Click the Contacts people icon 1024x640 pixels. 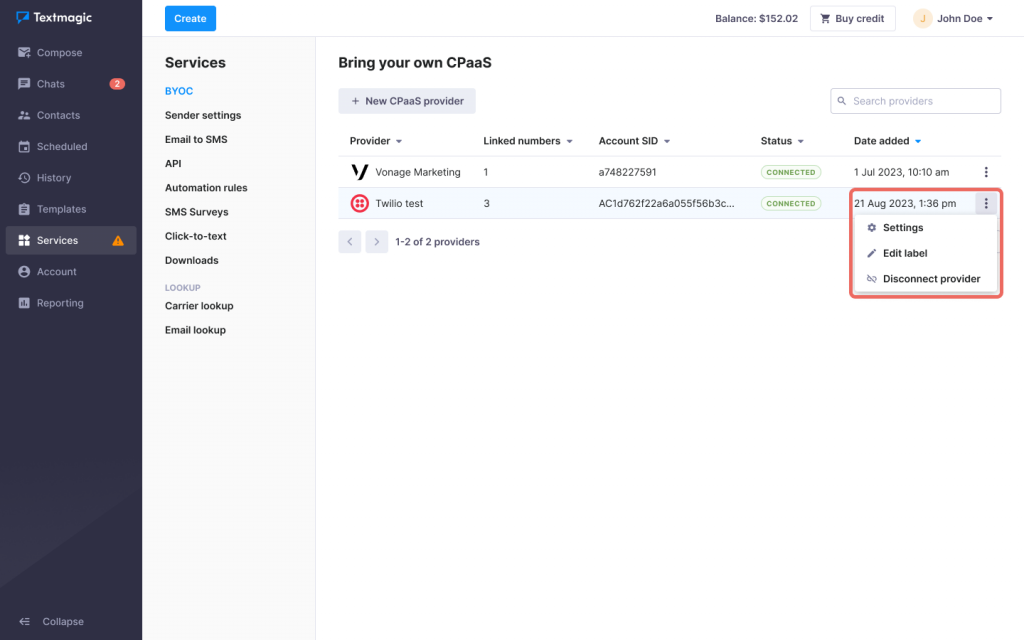tap(24, 115)
